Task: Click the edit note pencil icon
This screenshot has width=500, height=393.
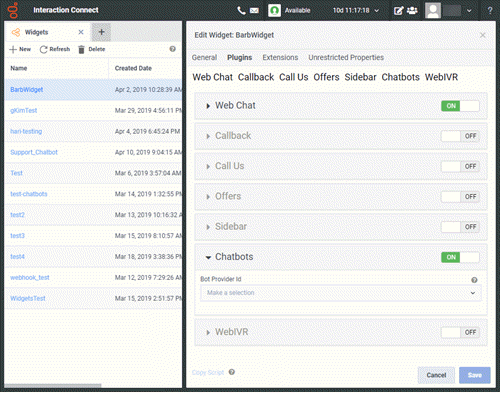Action: (x=398, y=11)
